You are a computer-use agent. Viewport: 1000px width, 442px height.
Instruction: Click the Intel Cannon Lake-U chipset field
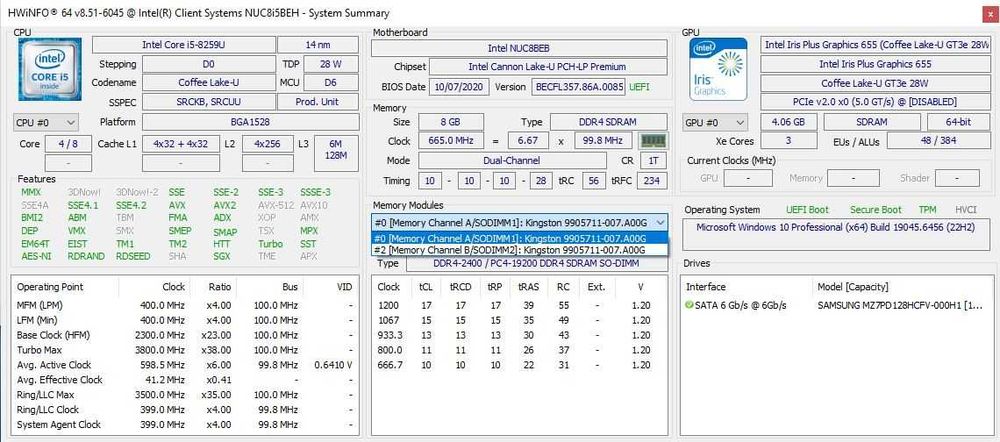click(548, 67)
